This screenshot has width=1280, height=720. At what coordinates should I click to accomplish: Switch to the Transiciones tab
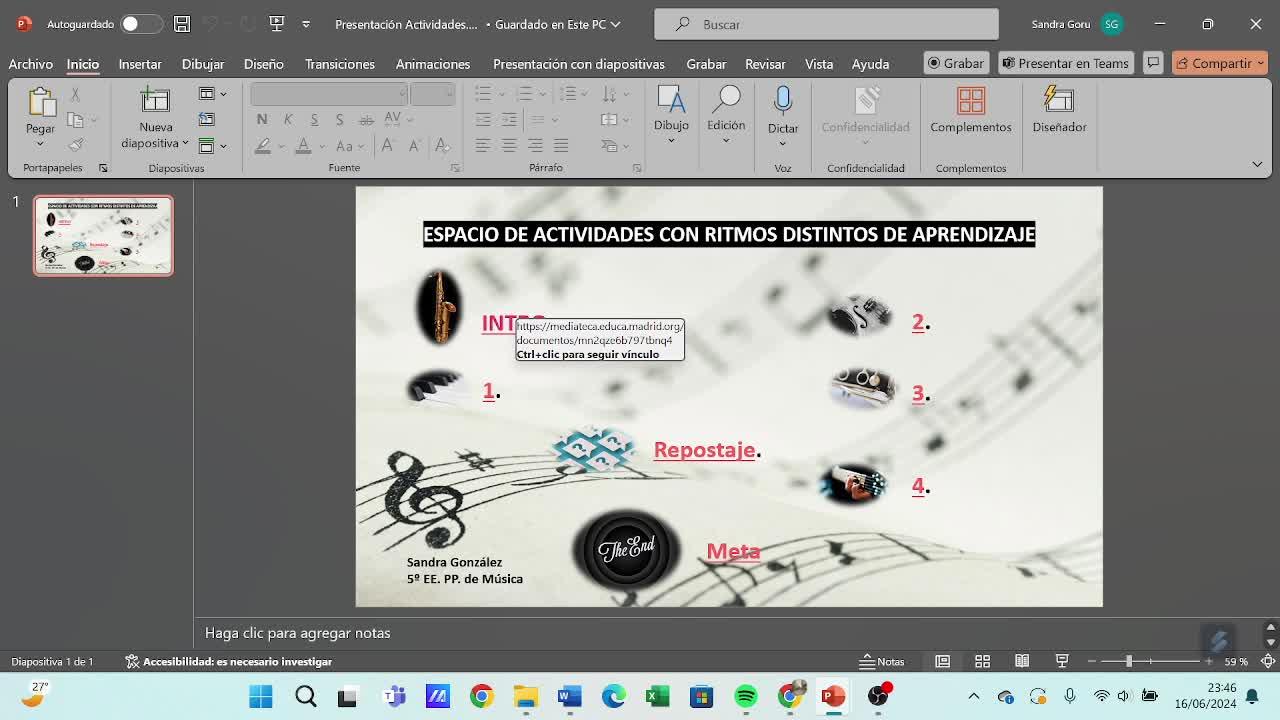[x=339, y=64]
